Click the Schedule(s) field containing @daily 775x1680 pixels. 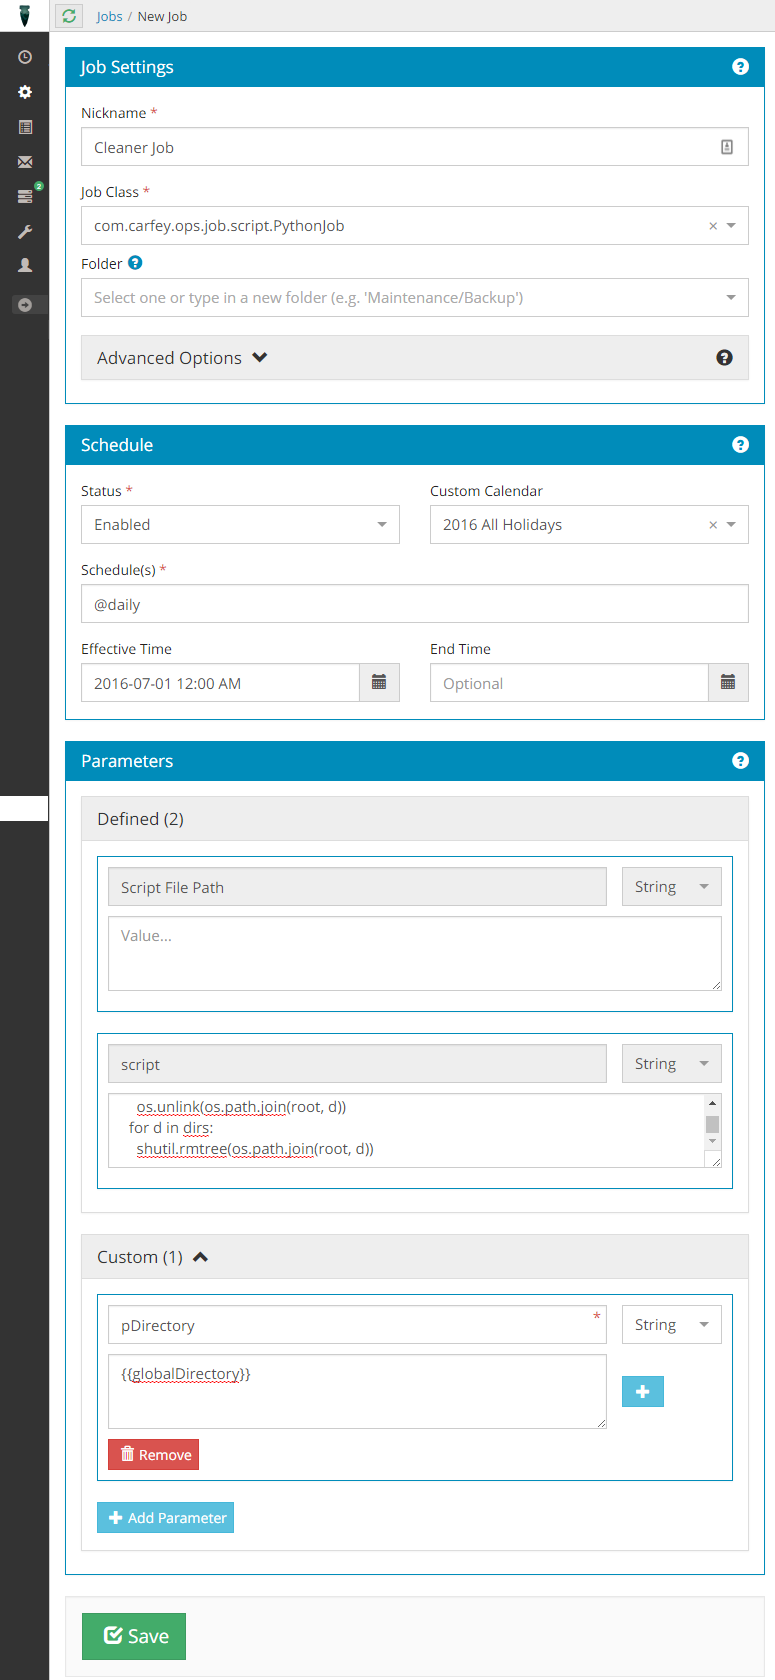(414, 604)
